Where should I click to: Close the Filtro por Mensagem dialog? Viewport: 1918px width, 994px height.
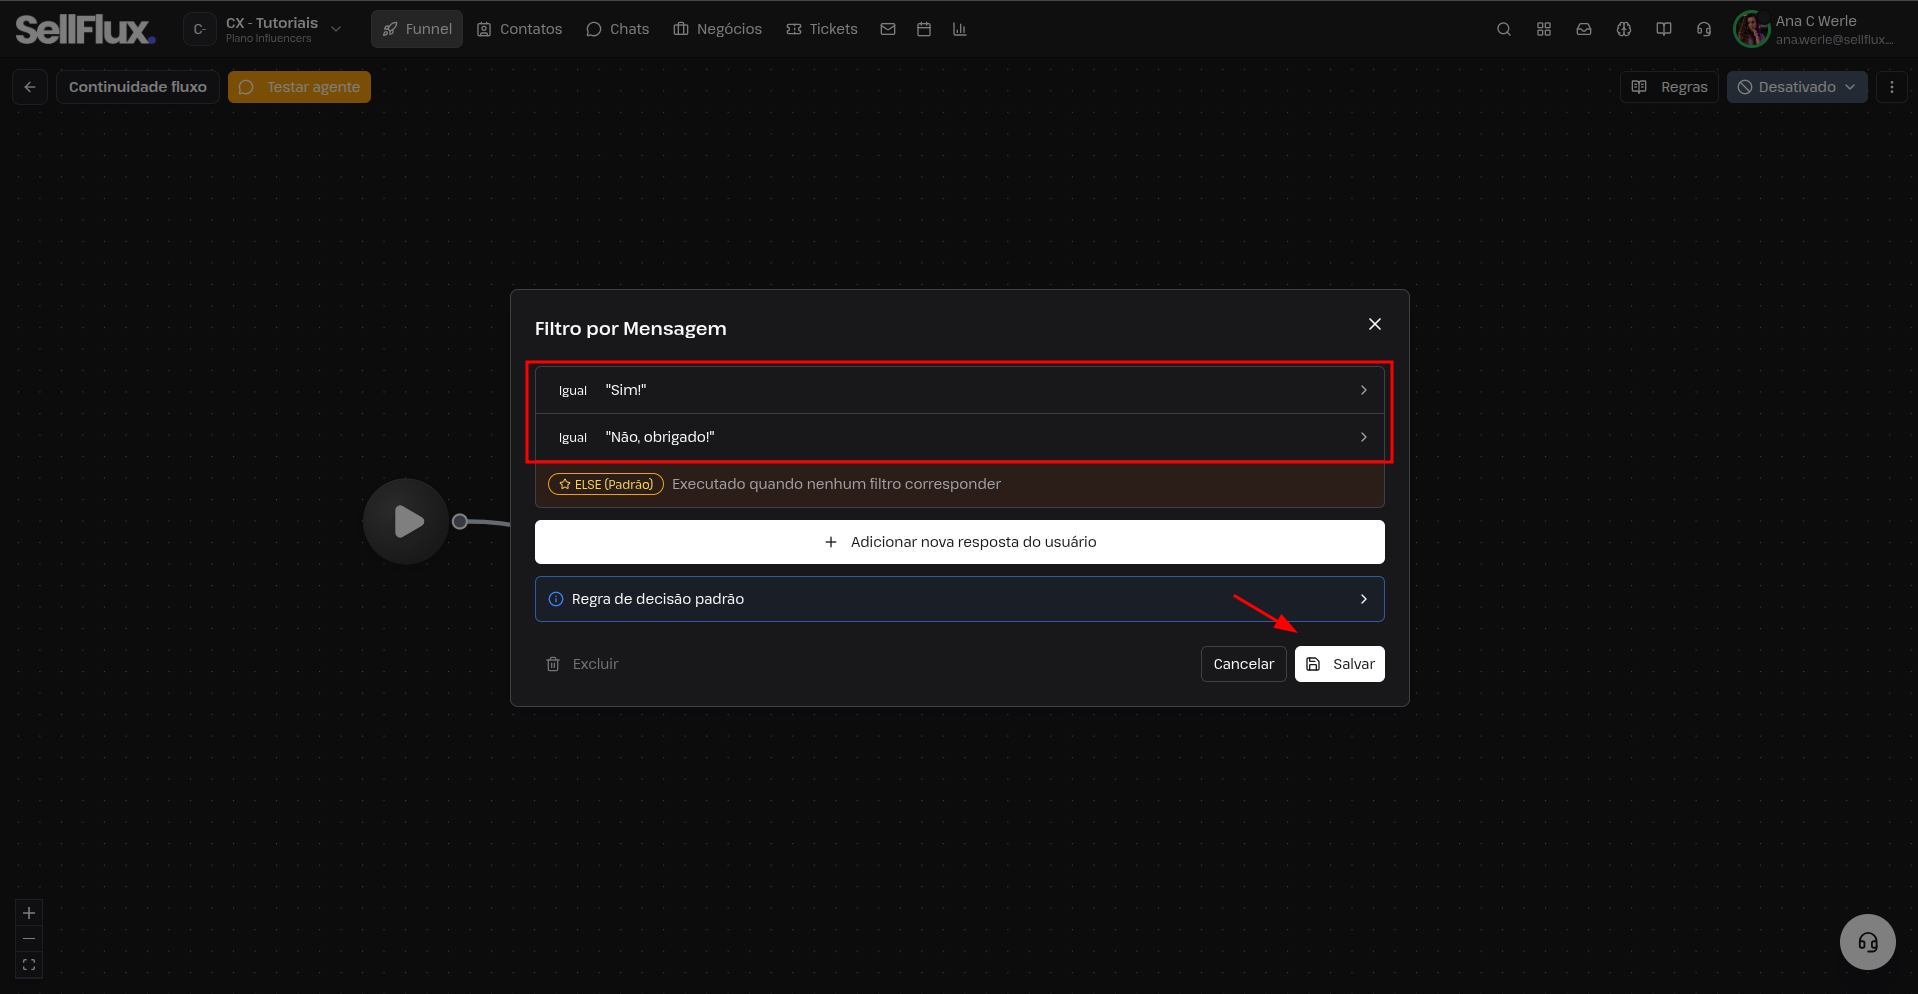1375,324
